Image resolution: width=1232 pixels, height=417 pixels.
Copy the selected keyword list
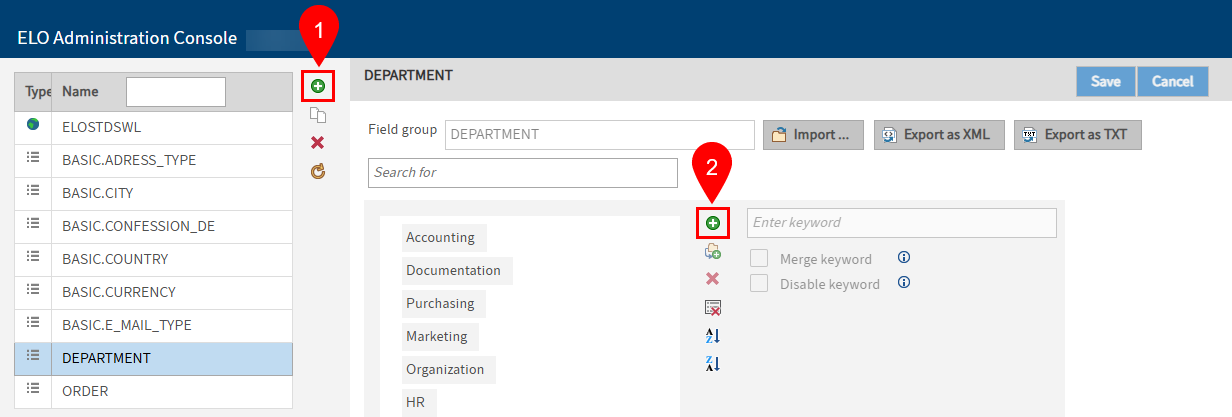(x=318, y=114)
